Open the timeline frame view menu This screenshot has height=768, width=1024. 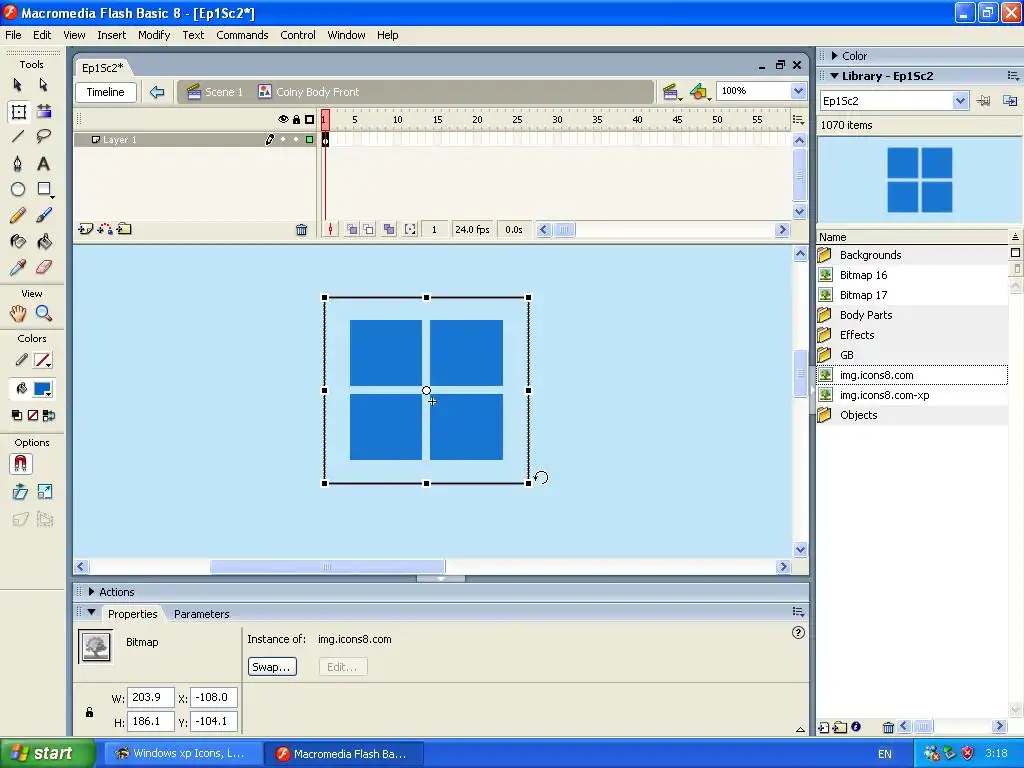click(x=798, y=120)
